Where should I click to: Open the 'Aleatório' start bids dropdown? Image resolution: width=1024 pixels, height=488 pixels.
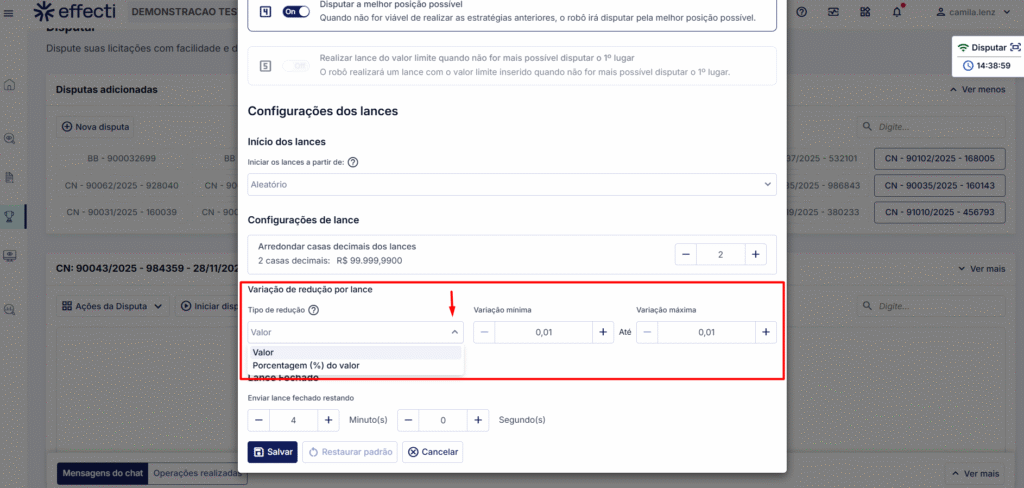click(511, 185)
